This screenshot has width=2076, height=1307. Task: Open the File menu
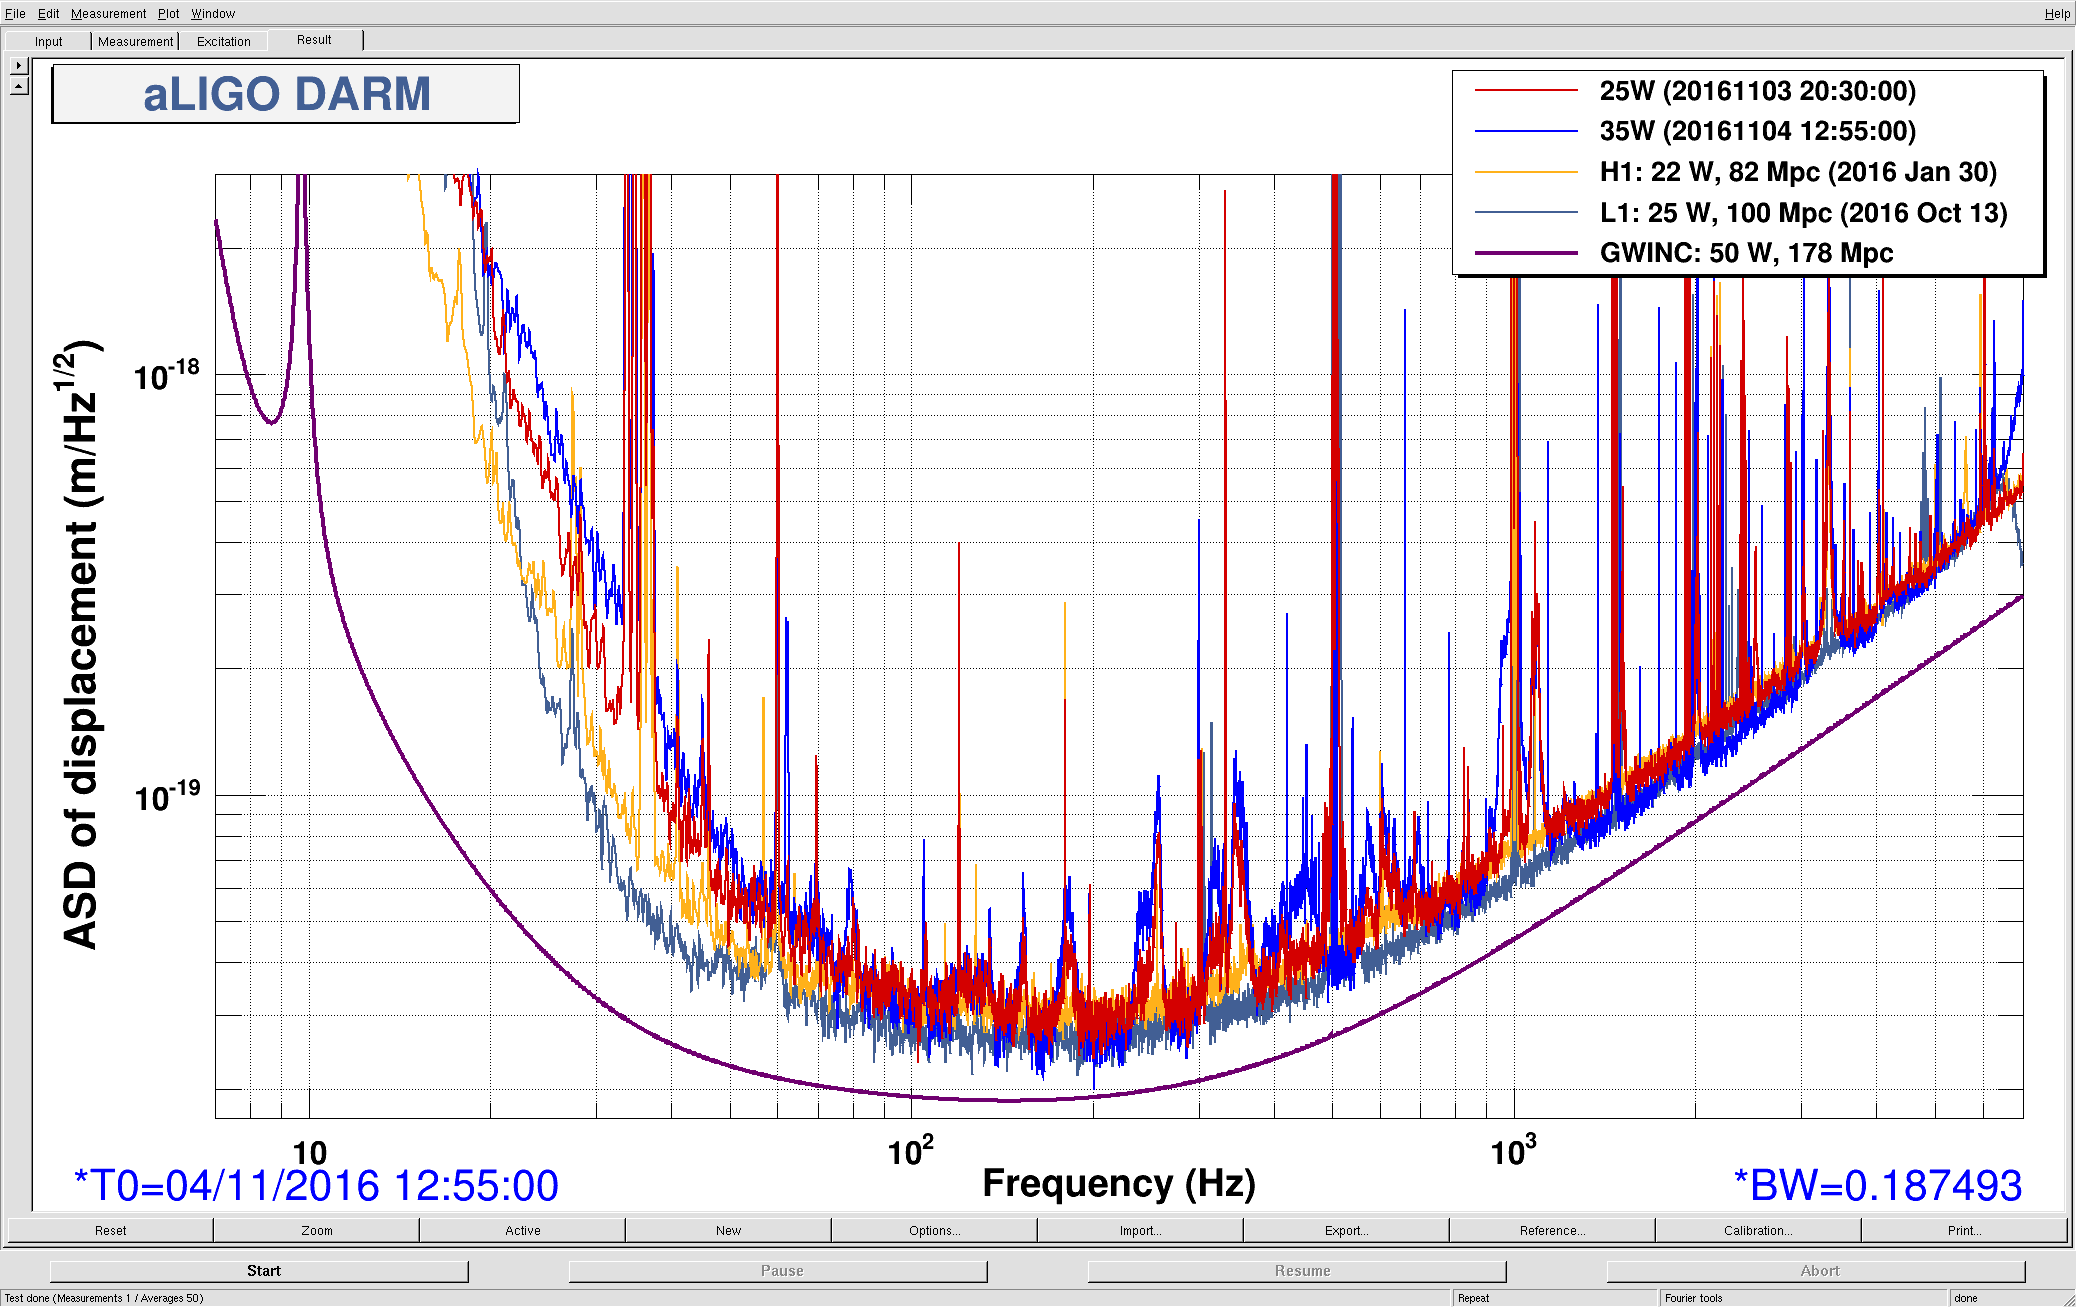tap(15, 13)
